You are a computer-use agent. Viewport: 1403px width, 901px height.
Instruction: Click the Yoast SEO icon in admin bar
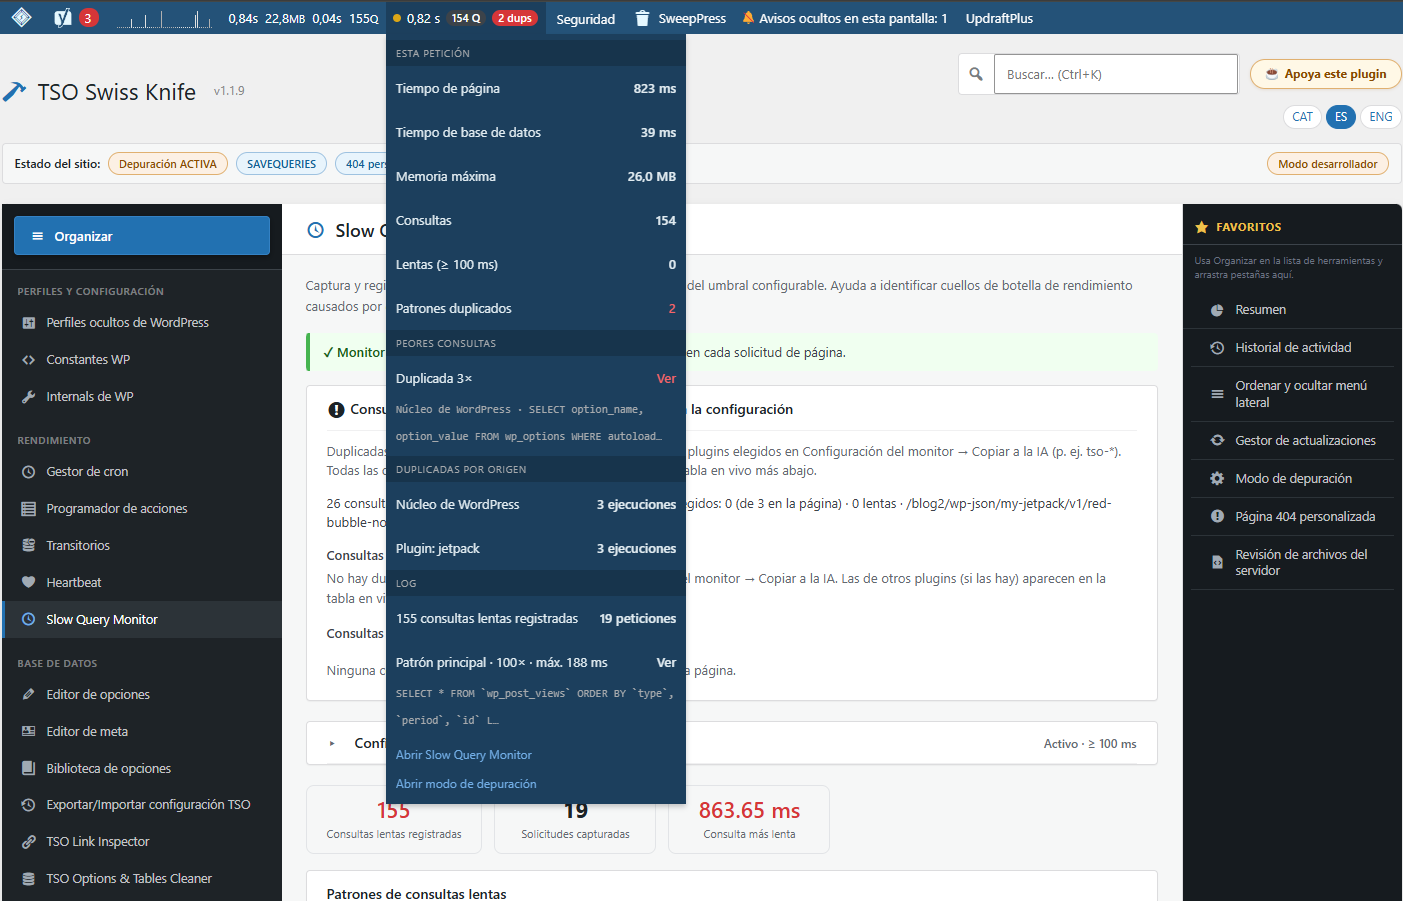pyautogui.click(x=62, y=18)
